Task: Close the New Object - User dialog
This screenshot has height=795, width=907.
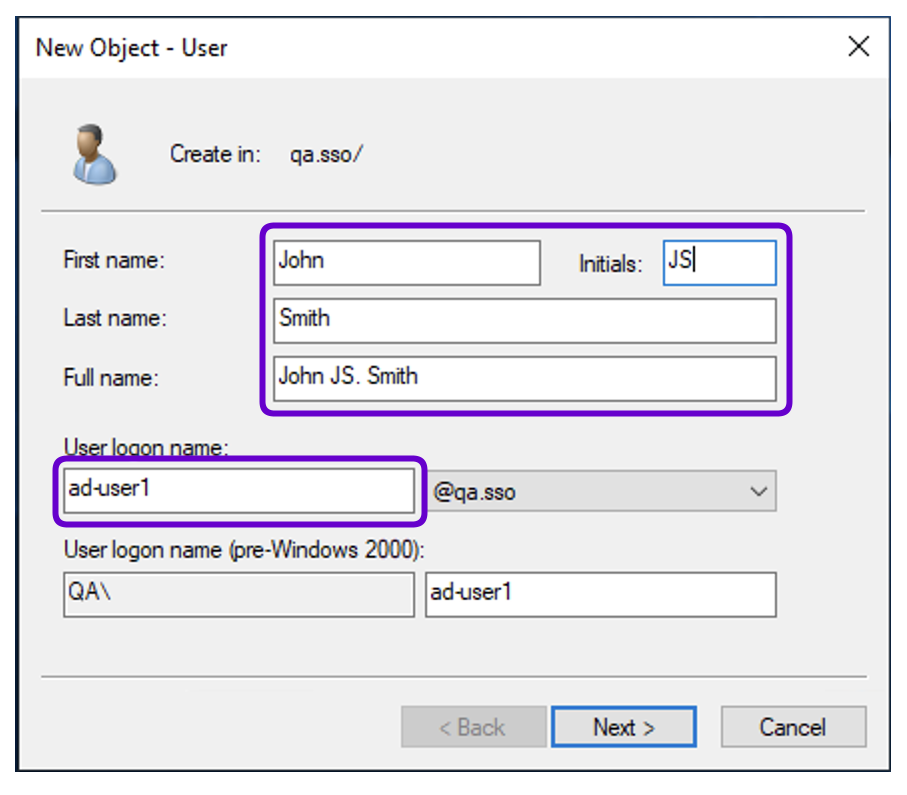Action: (x=858, y=47)
